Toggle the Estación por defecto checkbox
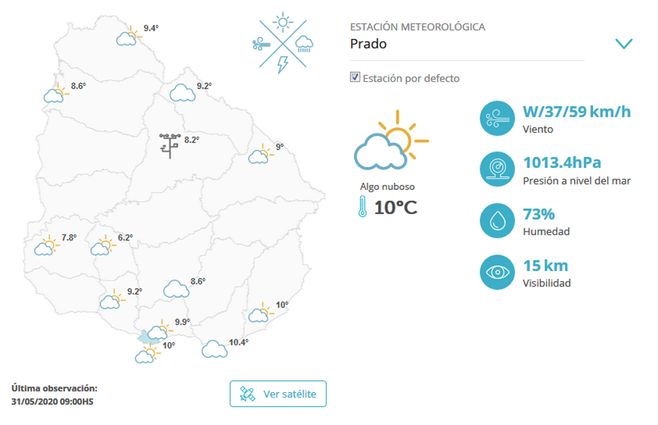This screenshot has height=425, width=658. 355,78
